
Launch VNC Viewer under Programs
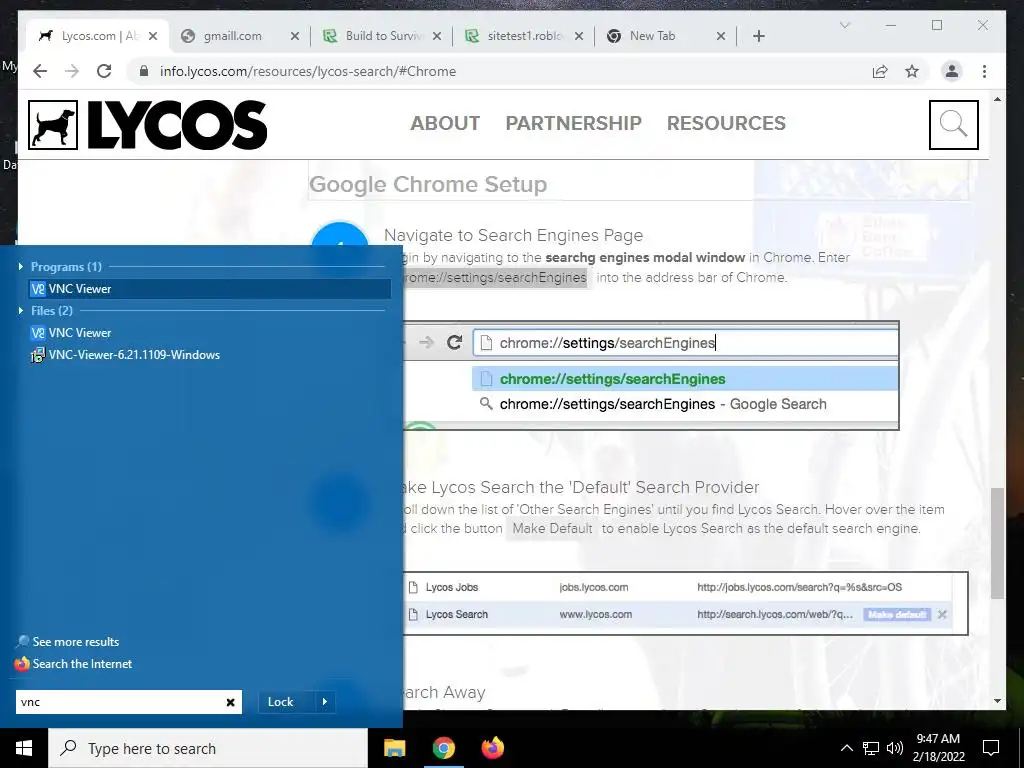[210, 289]
